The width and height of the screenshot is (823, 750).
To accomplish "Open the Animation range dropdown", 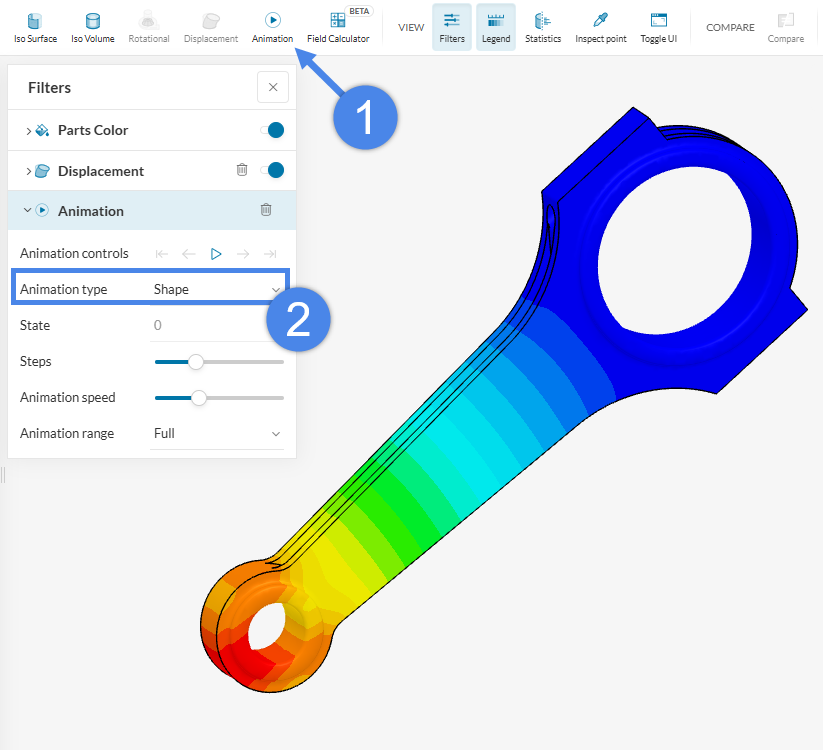I will 217,433.
